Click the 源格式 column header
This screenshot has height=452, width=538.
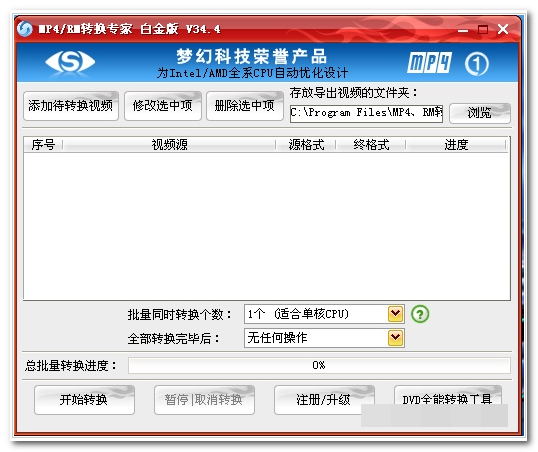click(x=306, y=144)
